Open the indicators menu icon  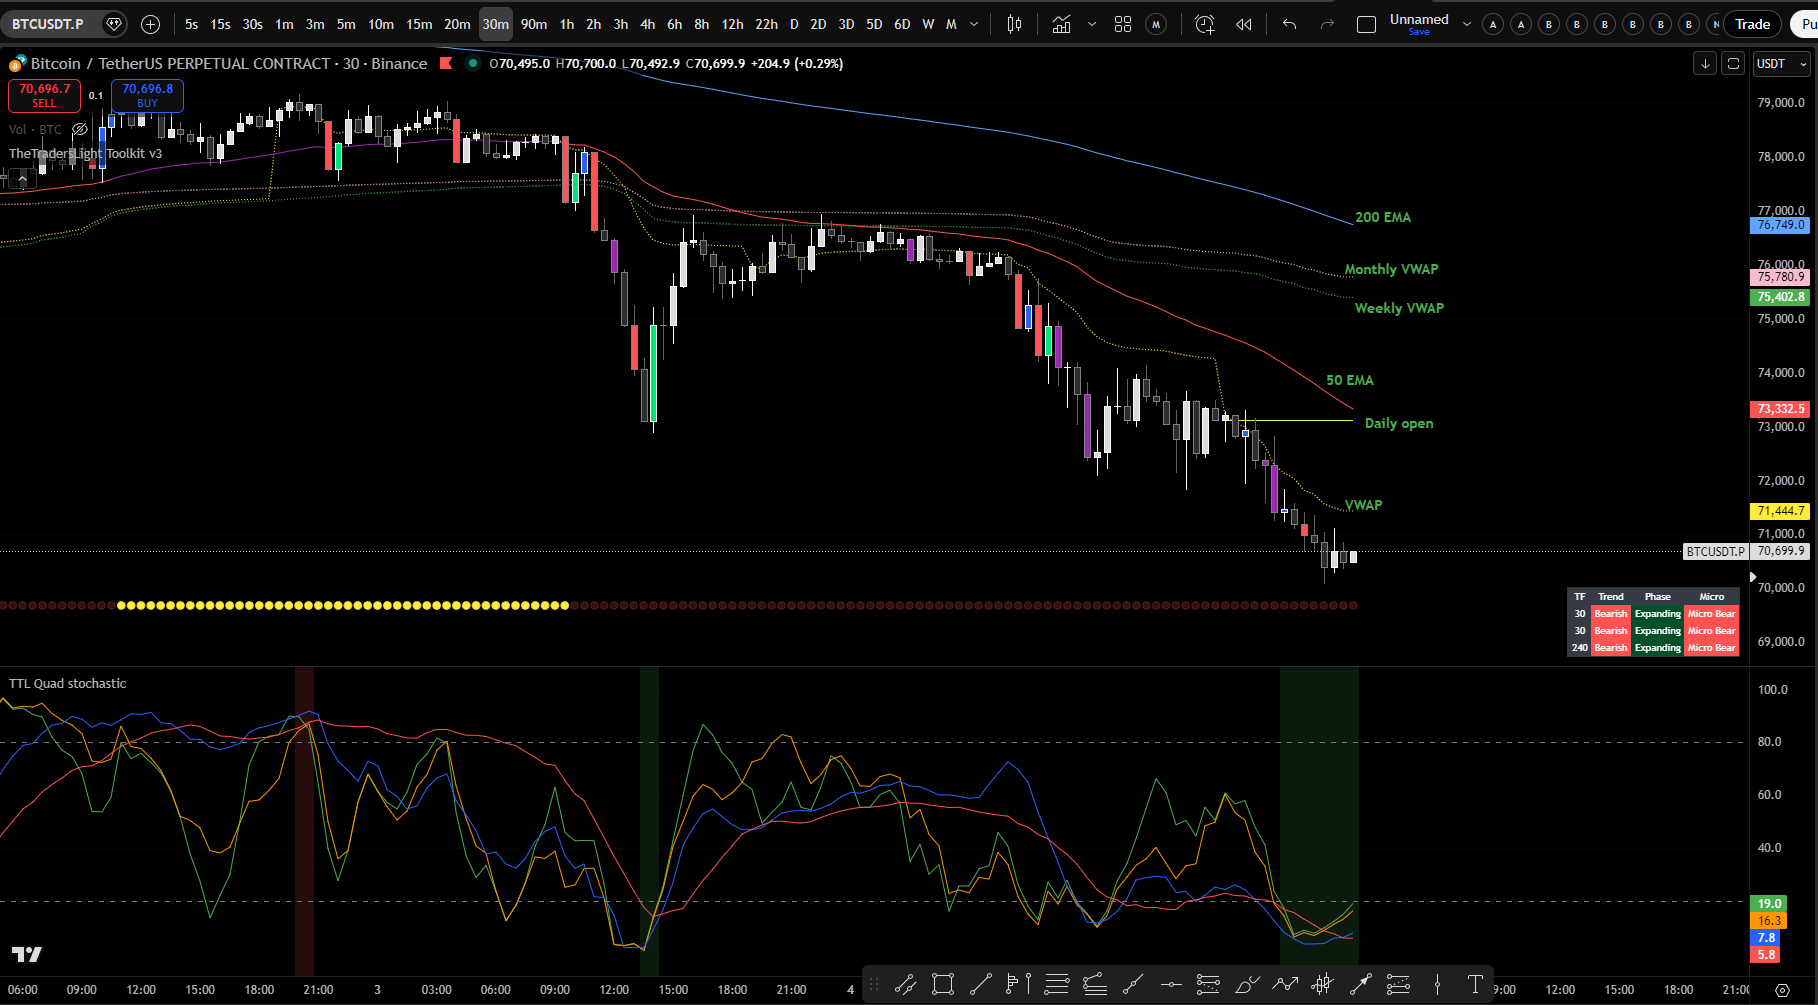pyautogui.click(x=1061, y=24)
